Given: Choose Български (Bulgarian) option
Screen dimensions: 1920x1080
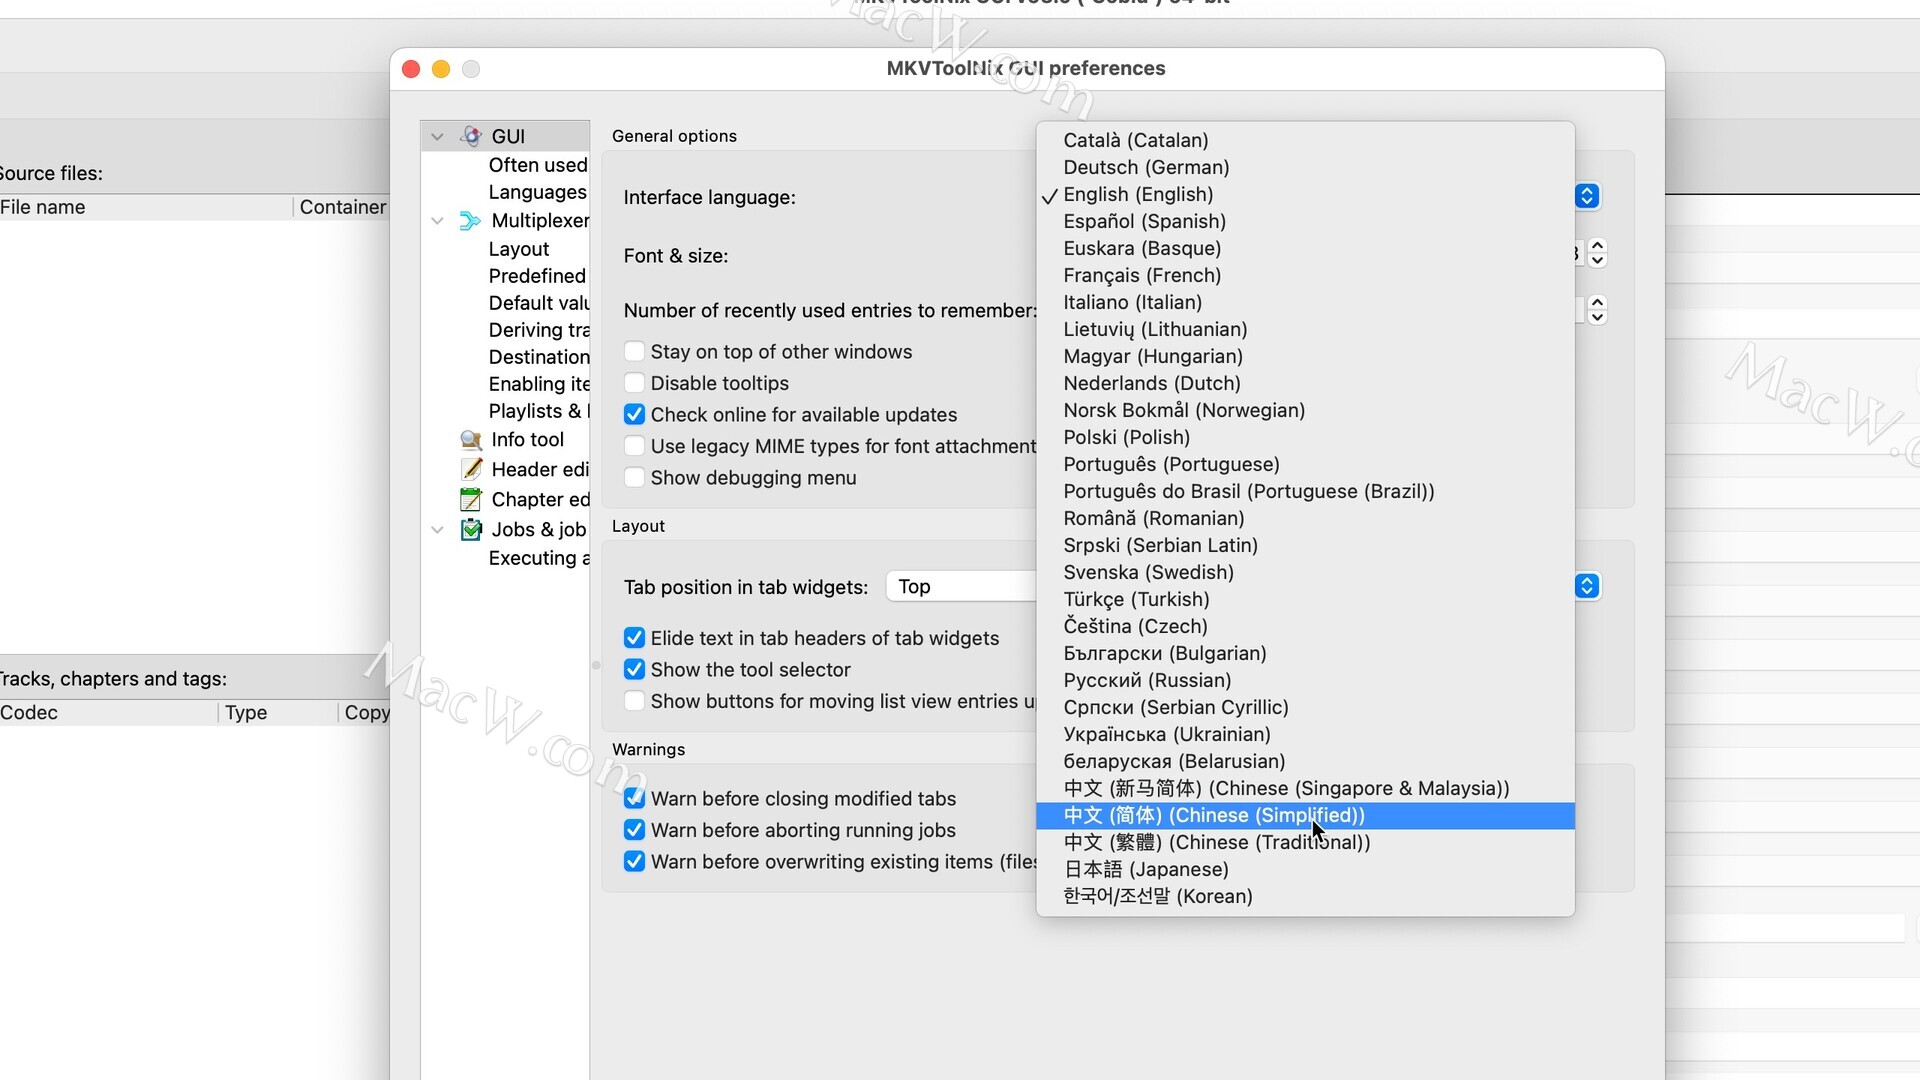Looking at the screenshot, I should tap(1305, 653).
